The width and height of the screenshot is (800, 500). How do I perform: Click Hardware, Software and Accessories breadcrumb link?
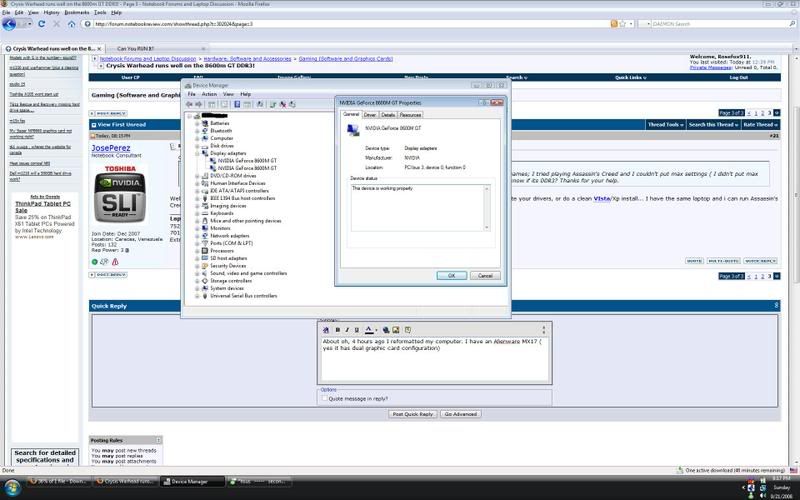tap(247, 59)
